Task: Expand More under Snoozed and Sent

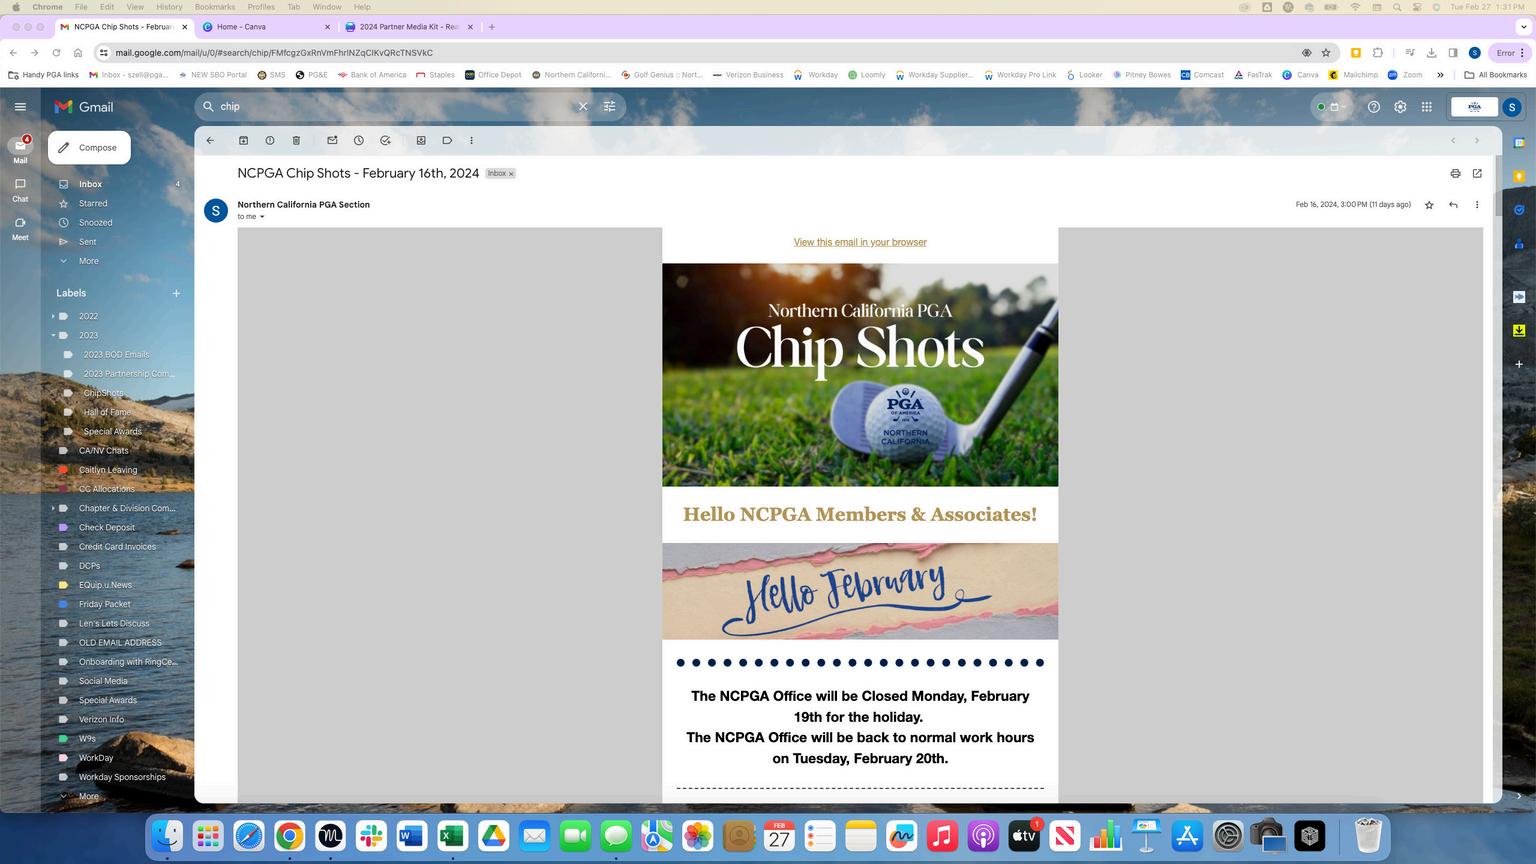Action: 88,261
